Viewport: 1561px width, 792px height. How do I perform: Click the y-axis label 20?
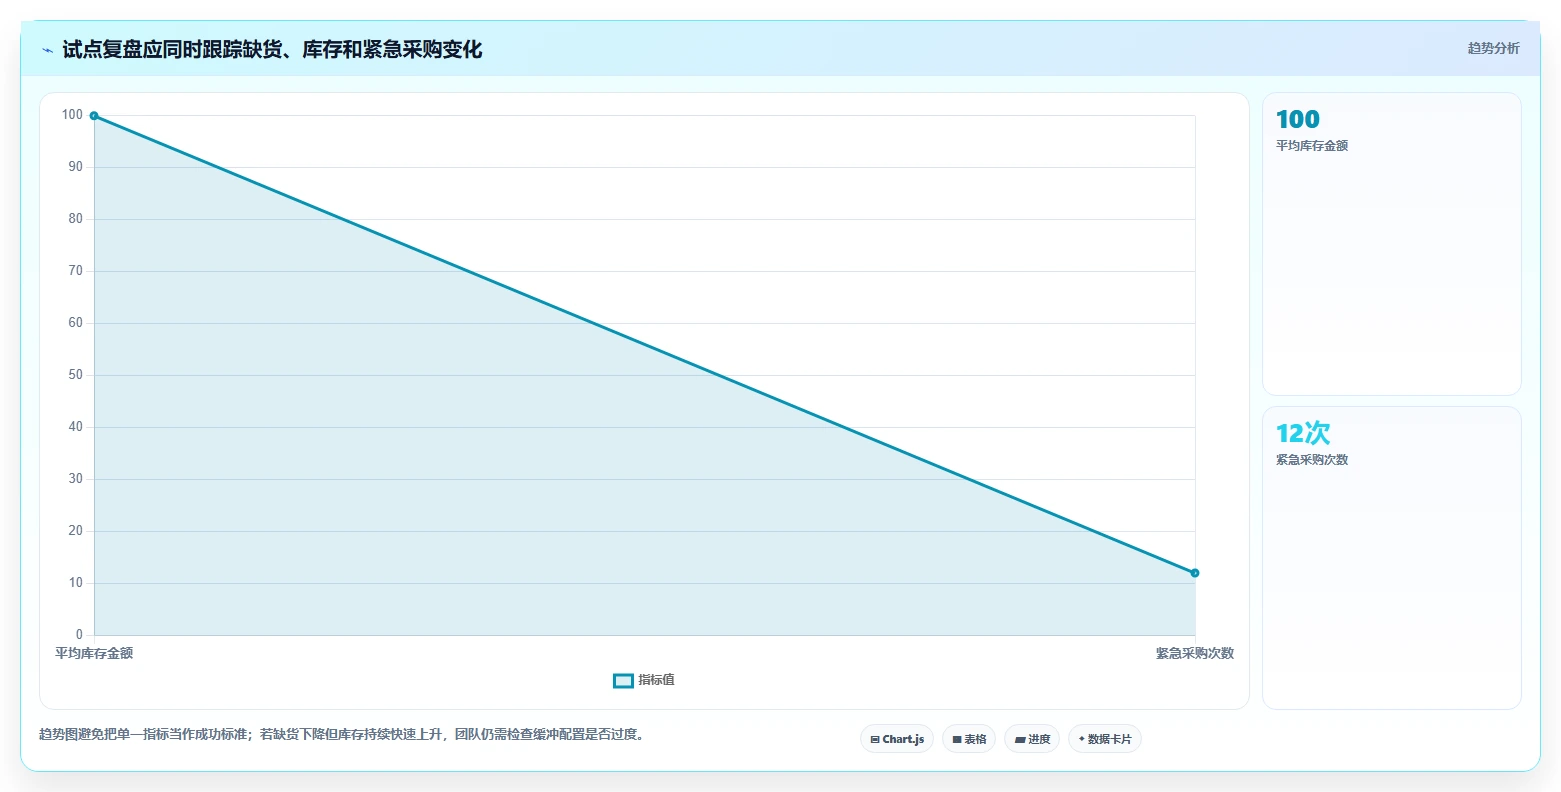[75, 531]
